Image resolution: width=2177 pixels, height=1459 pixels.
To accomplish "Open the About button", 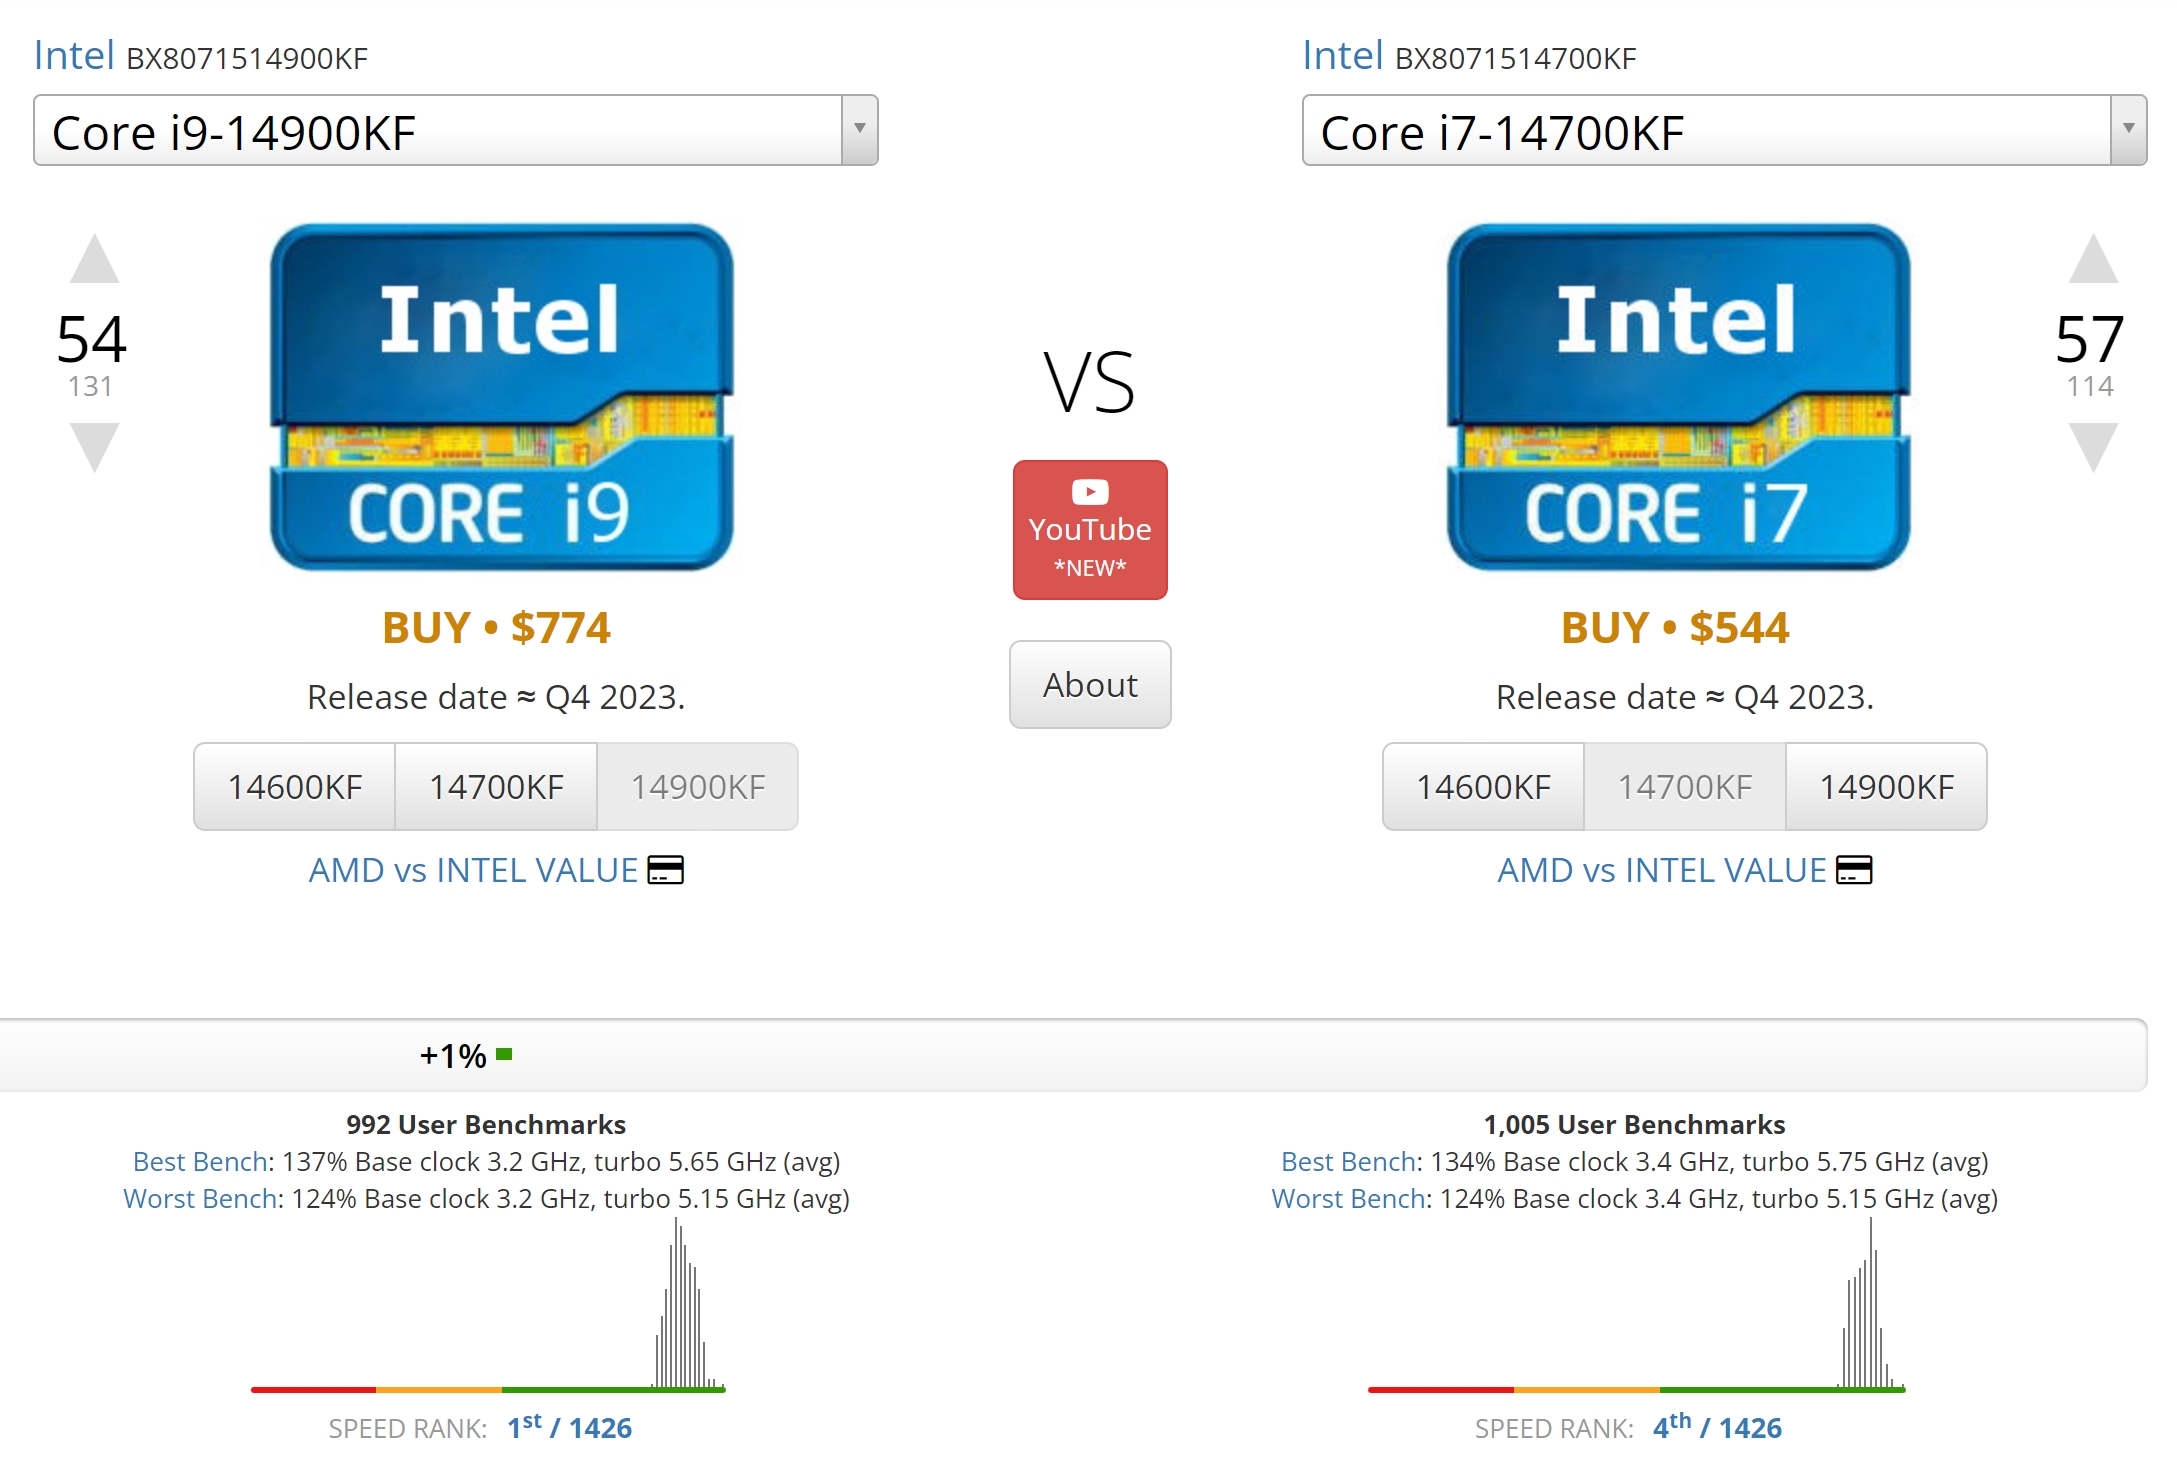I will pos(1090,685).
